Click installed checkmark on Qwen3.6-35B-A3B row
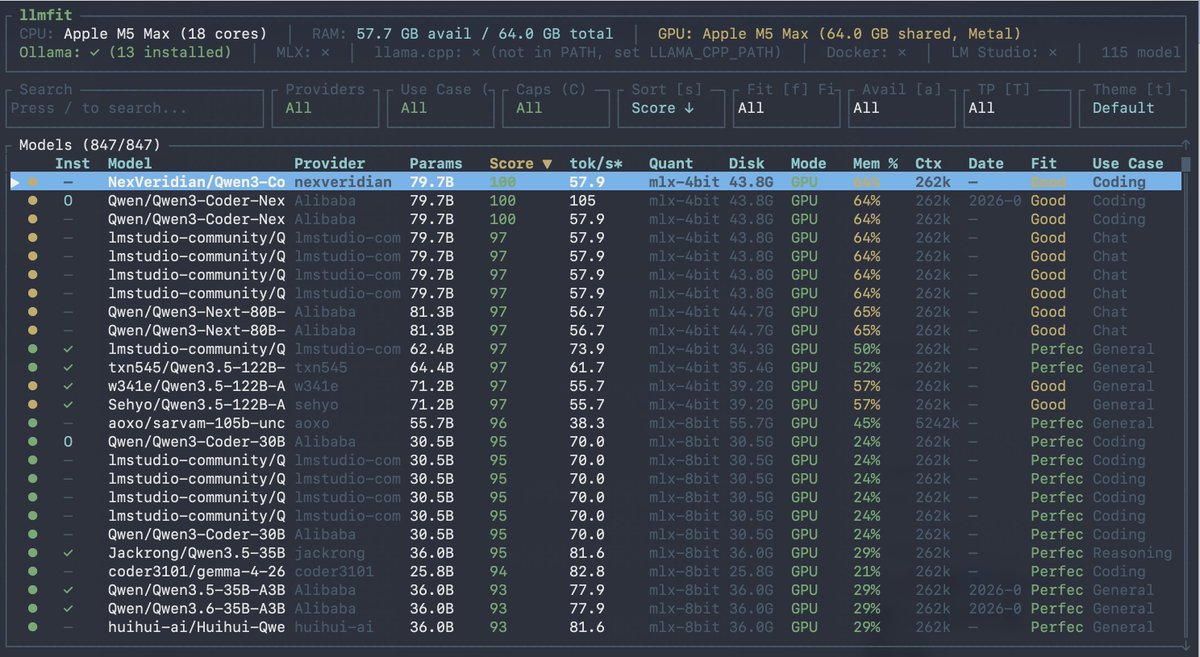 68,609
